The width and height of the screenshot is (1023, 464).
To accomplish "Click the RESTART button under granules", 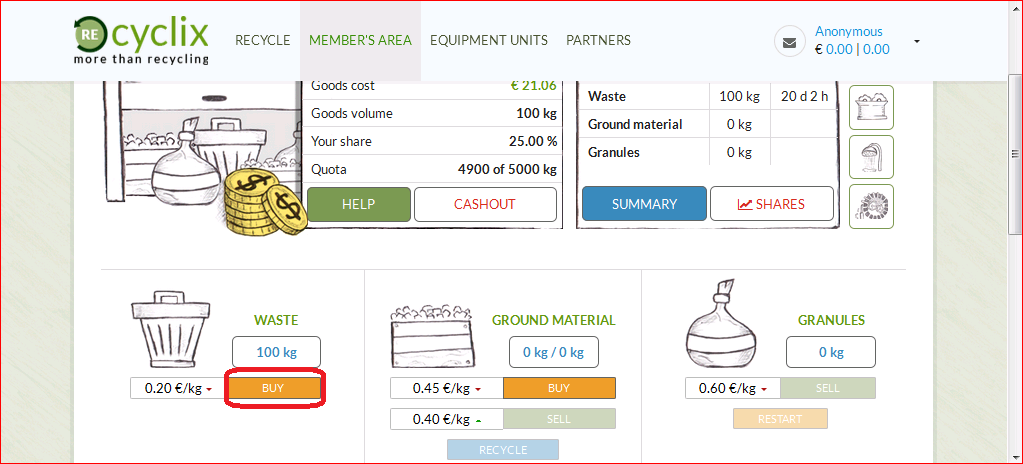I will point(780,419).
